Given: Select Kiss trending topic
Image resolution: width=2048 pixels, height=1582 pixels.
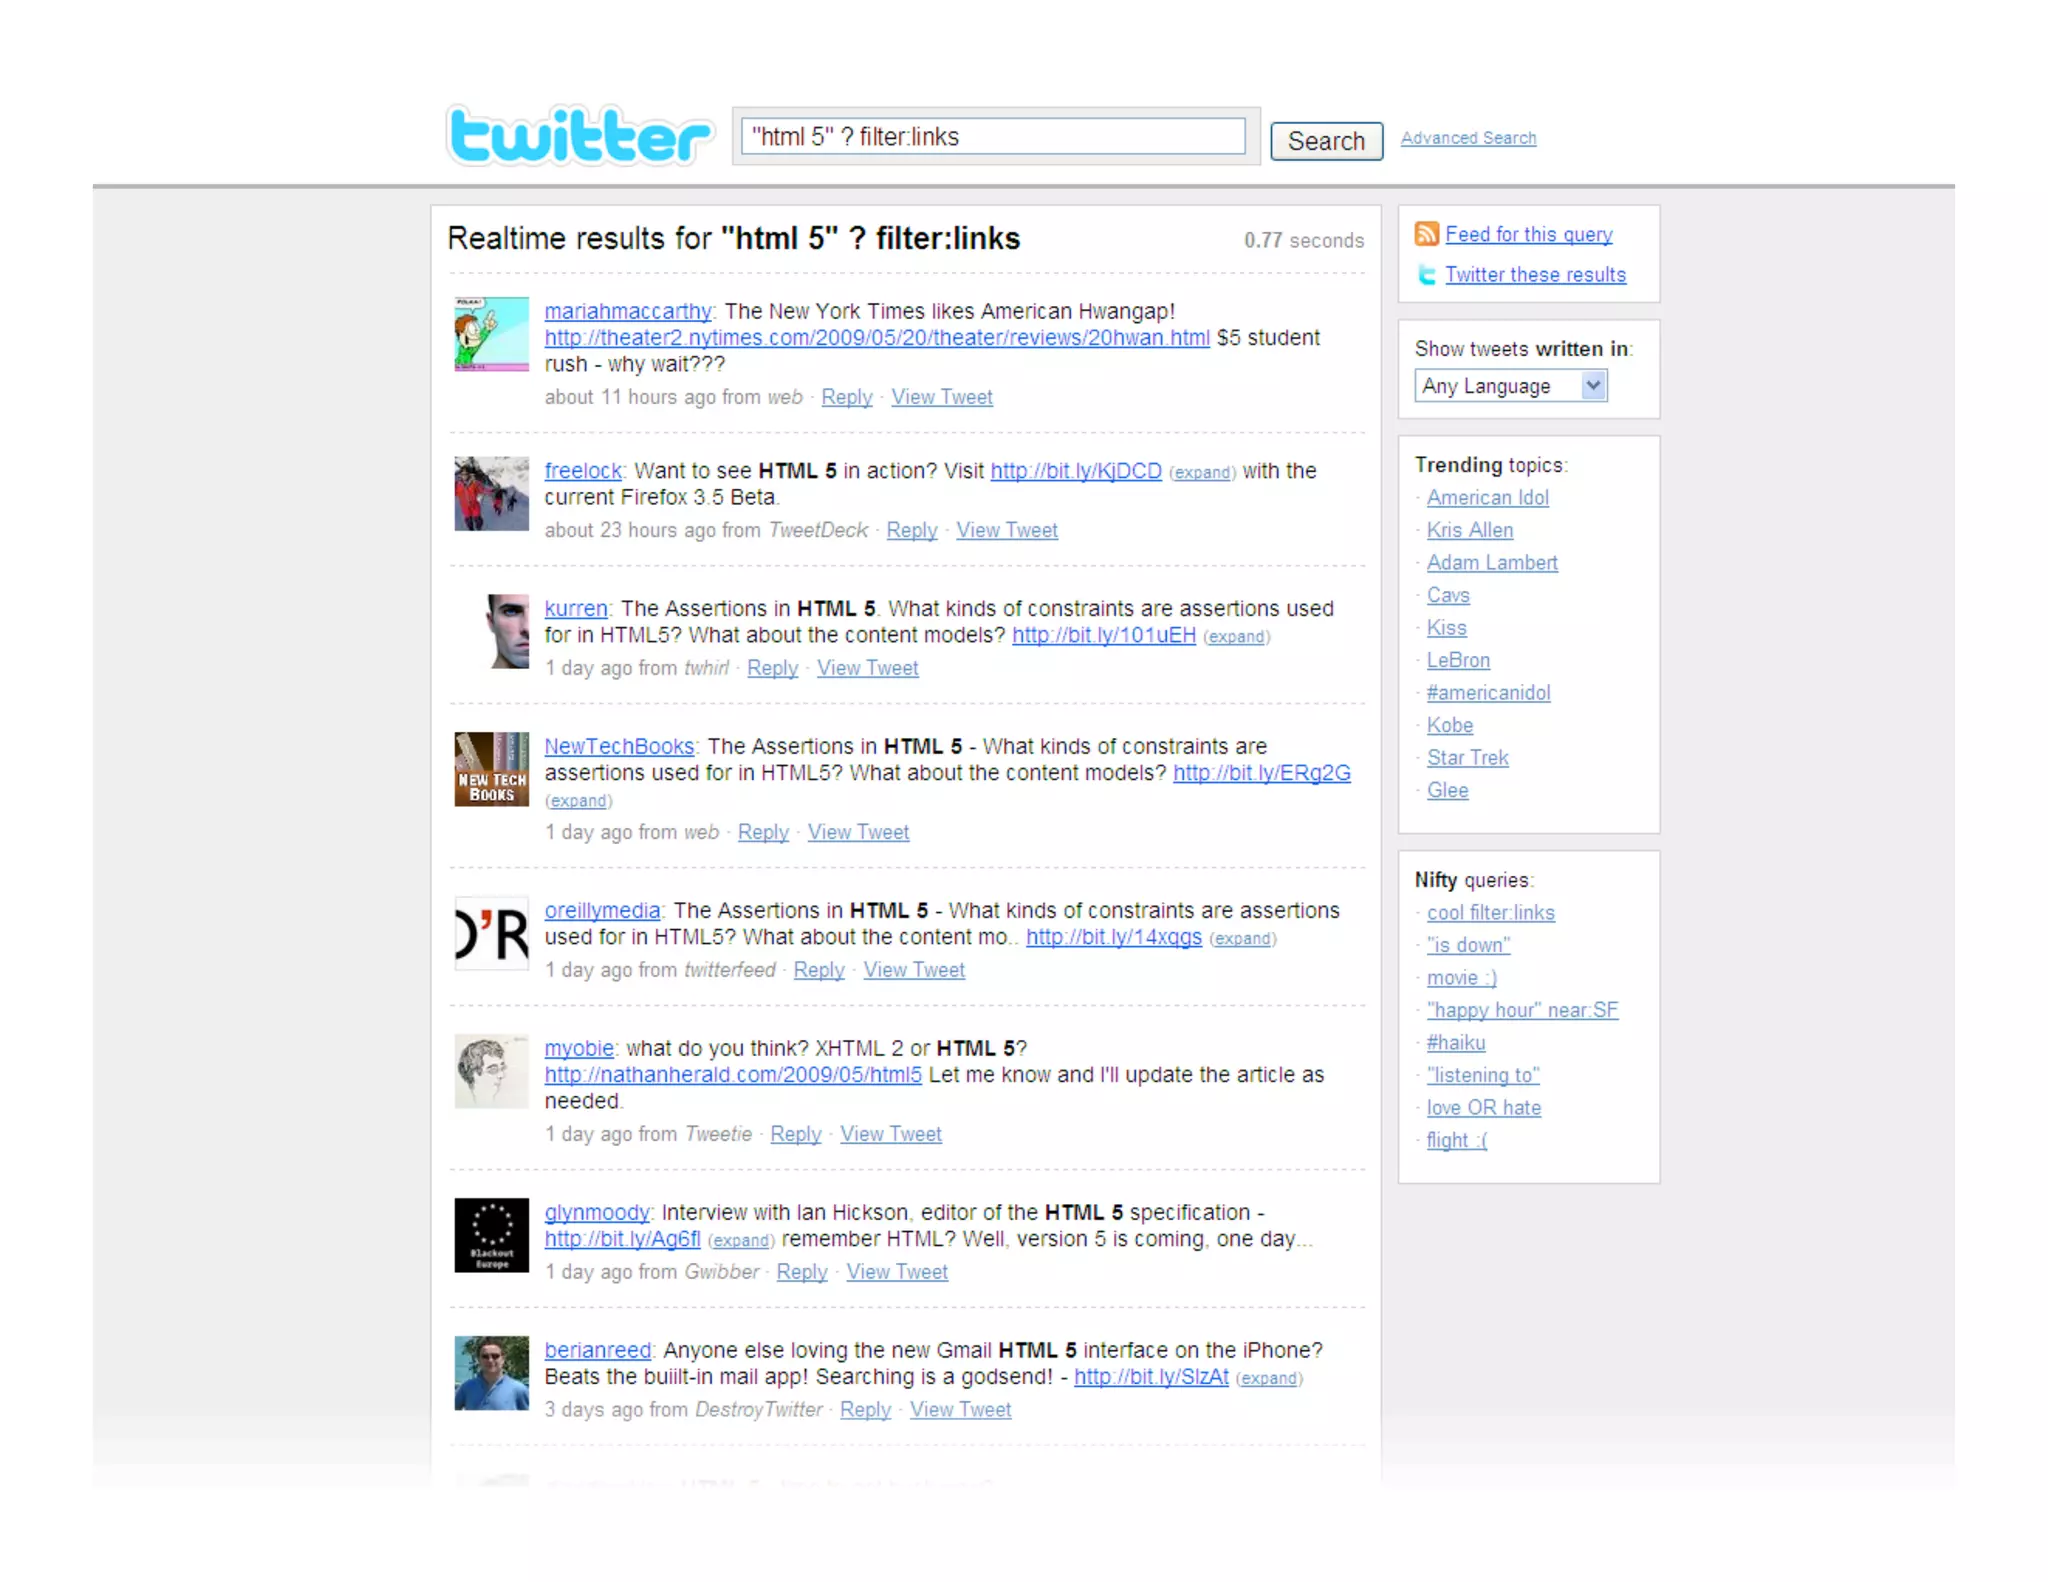Looking at the screenshot, I should tap(1446, 628).
